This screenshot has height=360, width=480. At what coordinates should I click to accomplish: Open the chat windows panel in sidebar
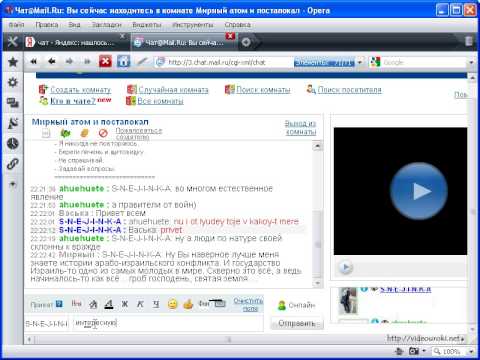tap(13, 103)
